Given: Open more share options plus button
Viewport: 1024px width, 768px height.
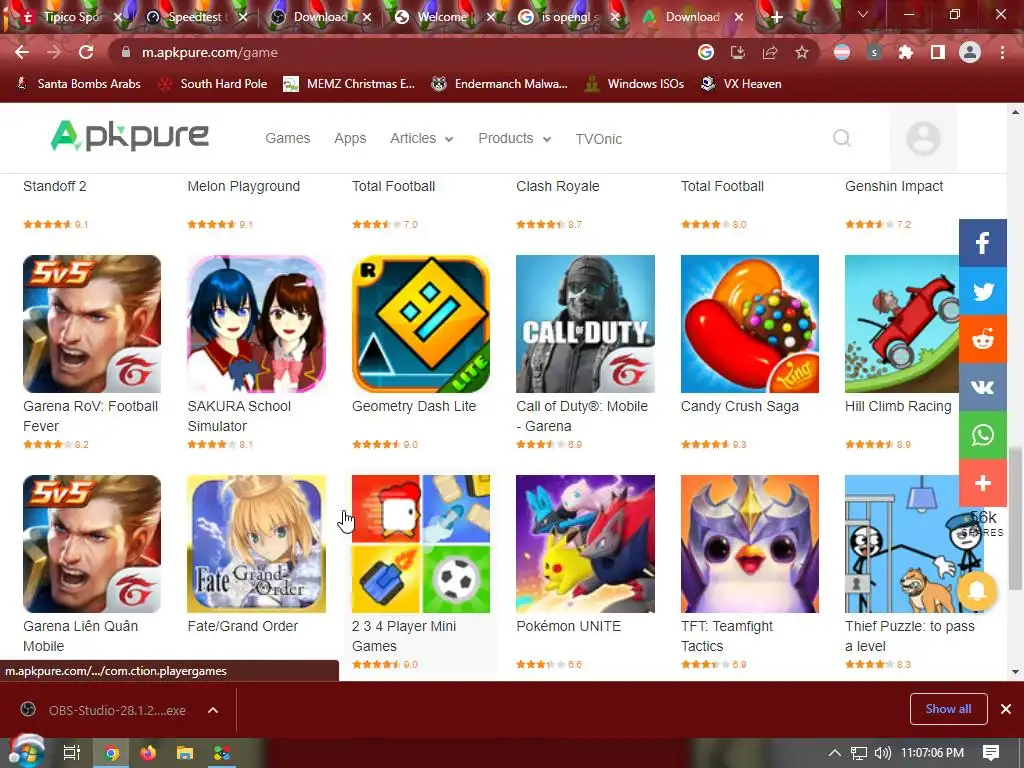Looking at the screenshot, I should [983, 483].
